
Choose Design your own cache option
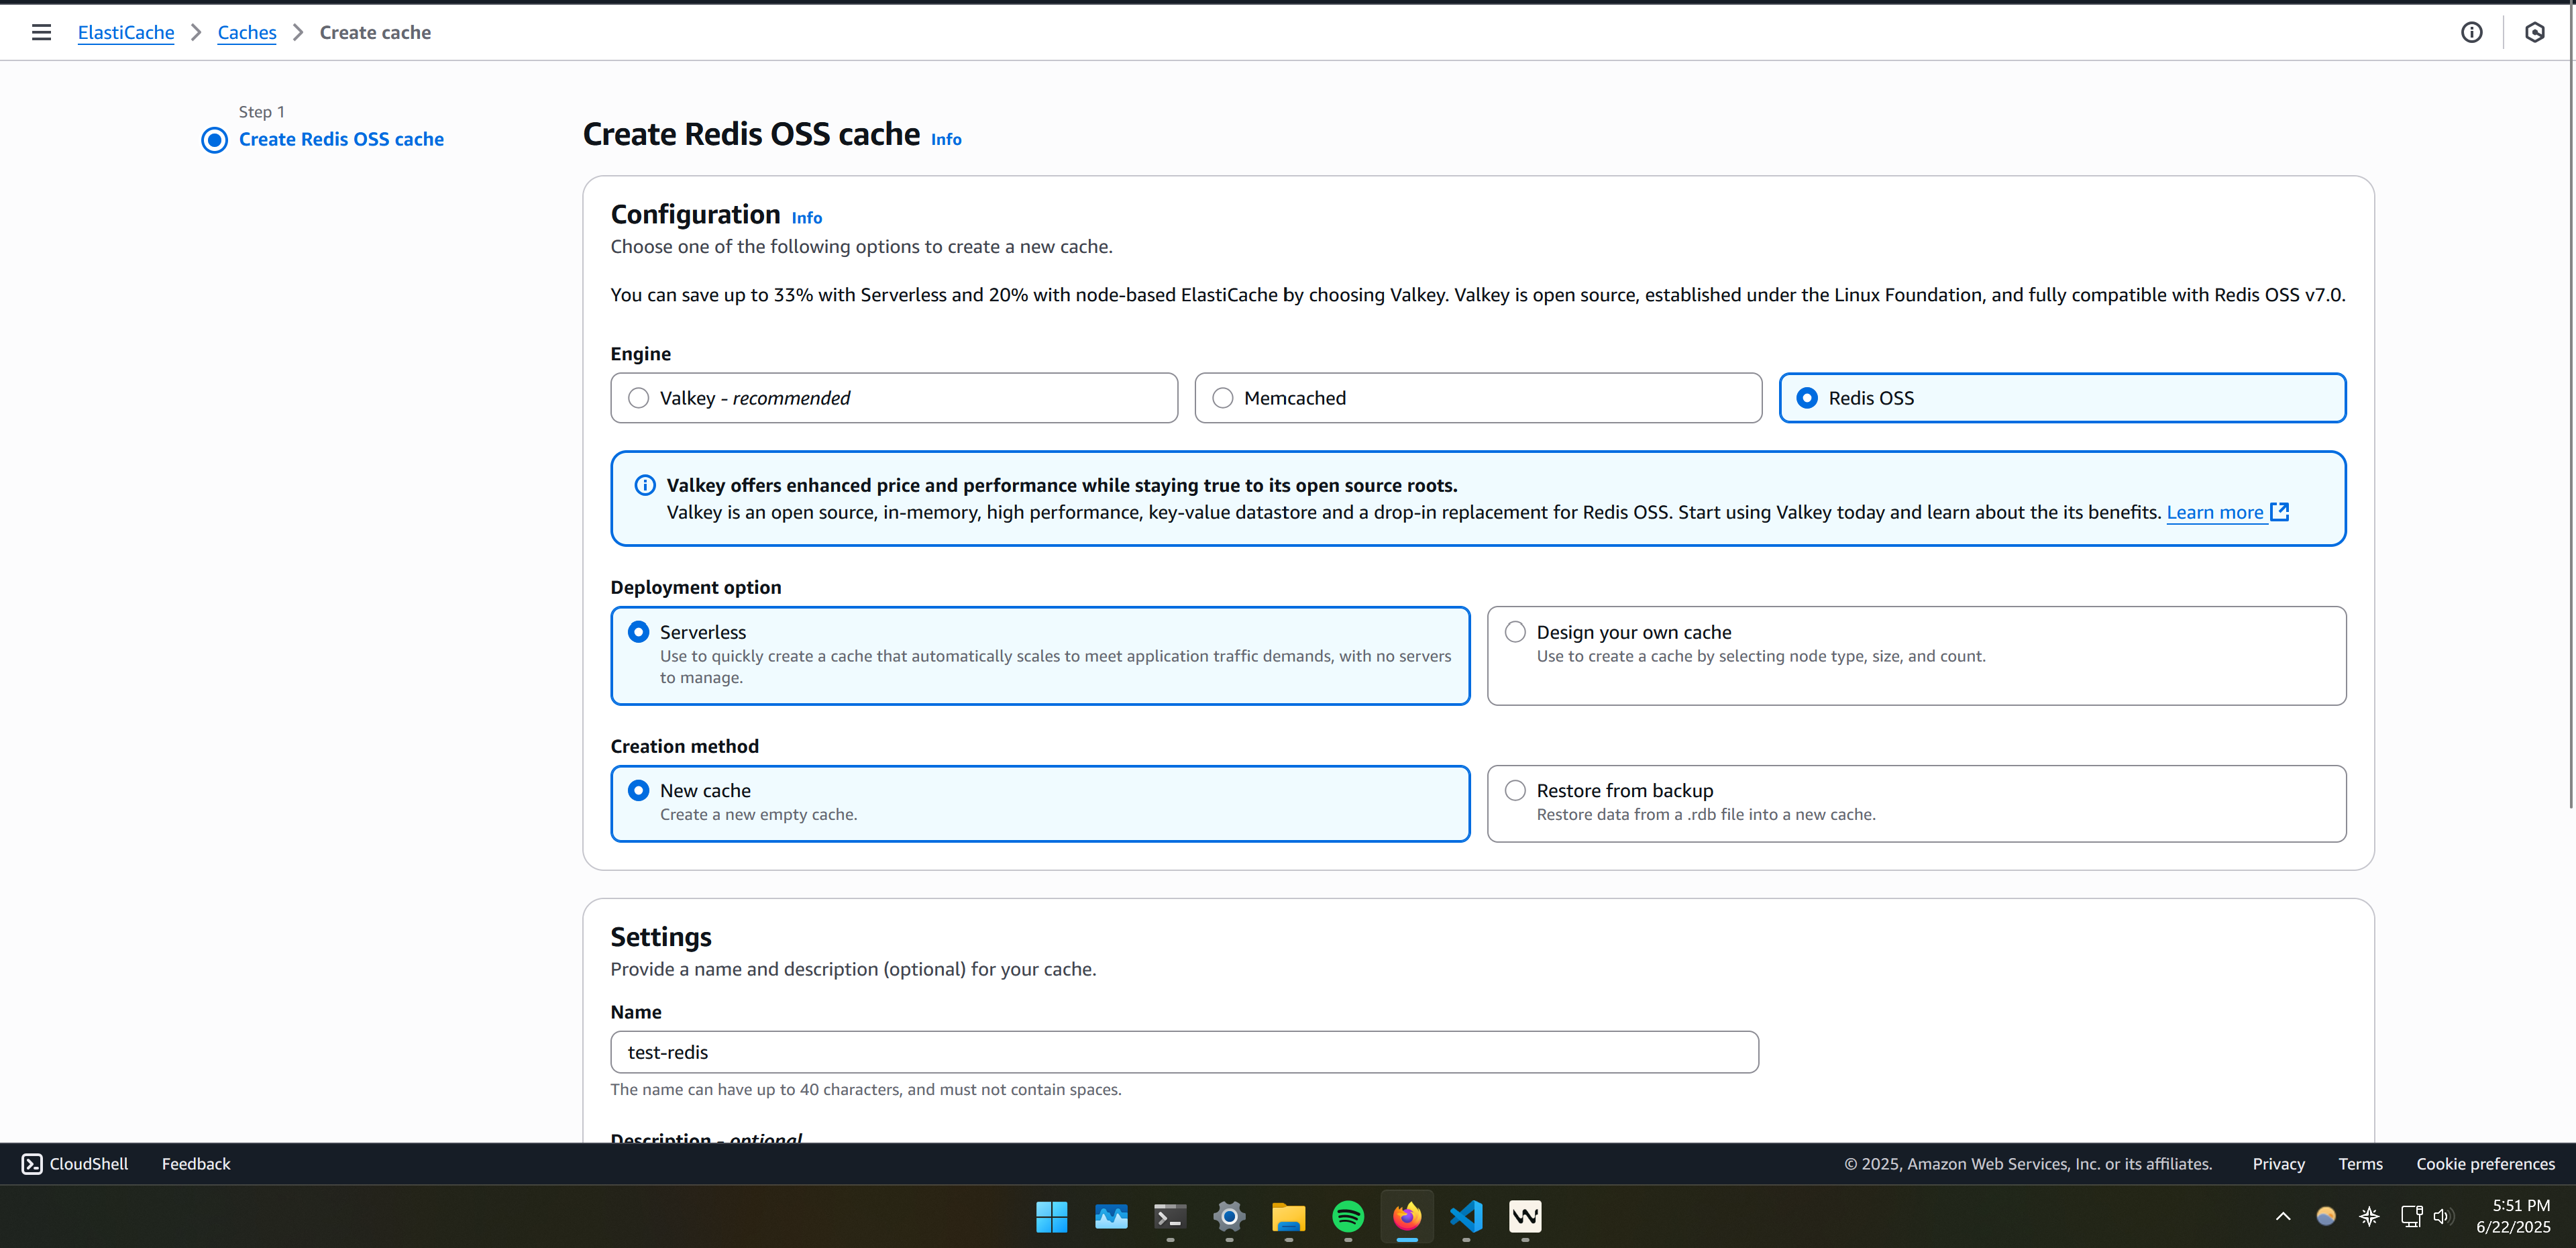[x=1916, y=656]
